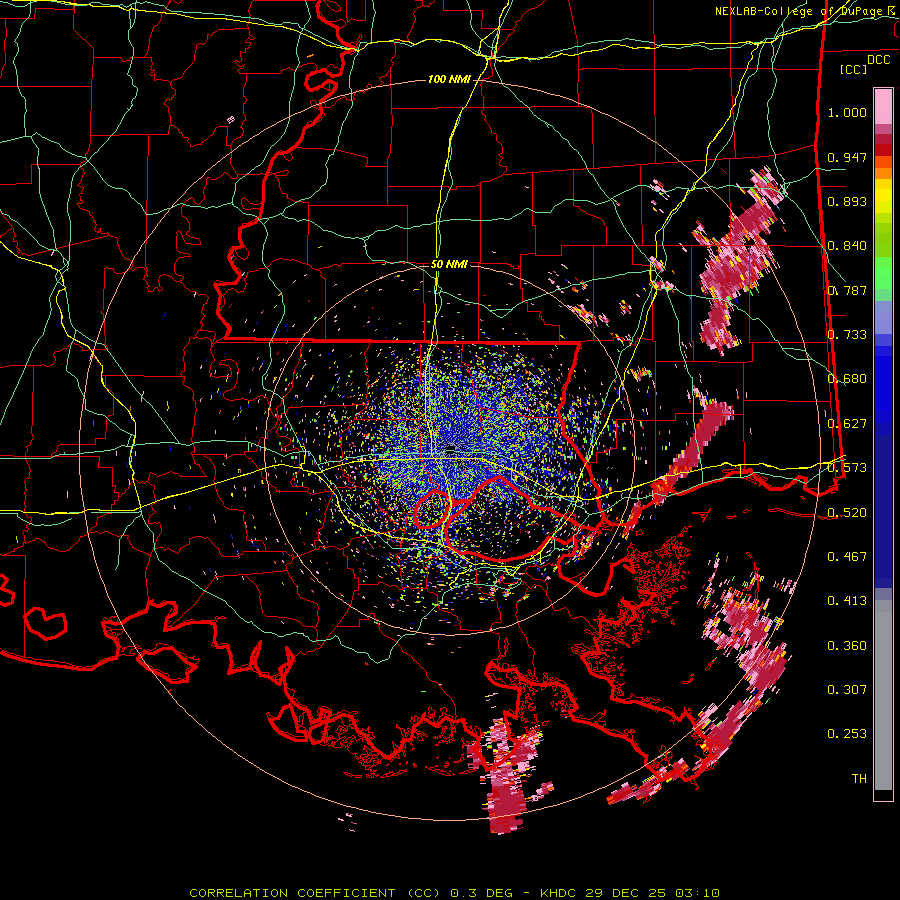The width and height of the screenshot is (900, 900).
Task: Click the 0.680 legend value
Action: [847, 379]
